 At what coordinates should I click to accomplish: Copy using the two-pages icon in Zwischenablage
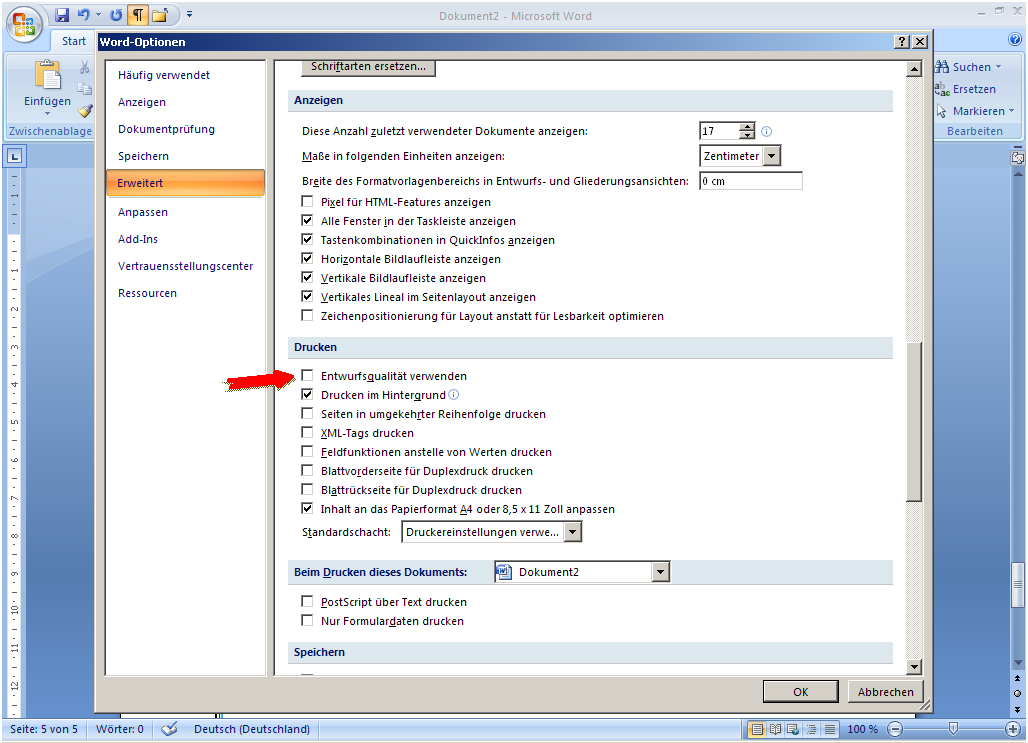(x=85, y=89)
